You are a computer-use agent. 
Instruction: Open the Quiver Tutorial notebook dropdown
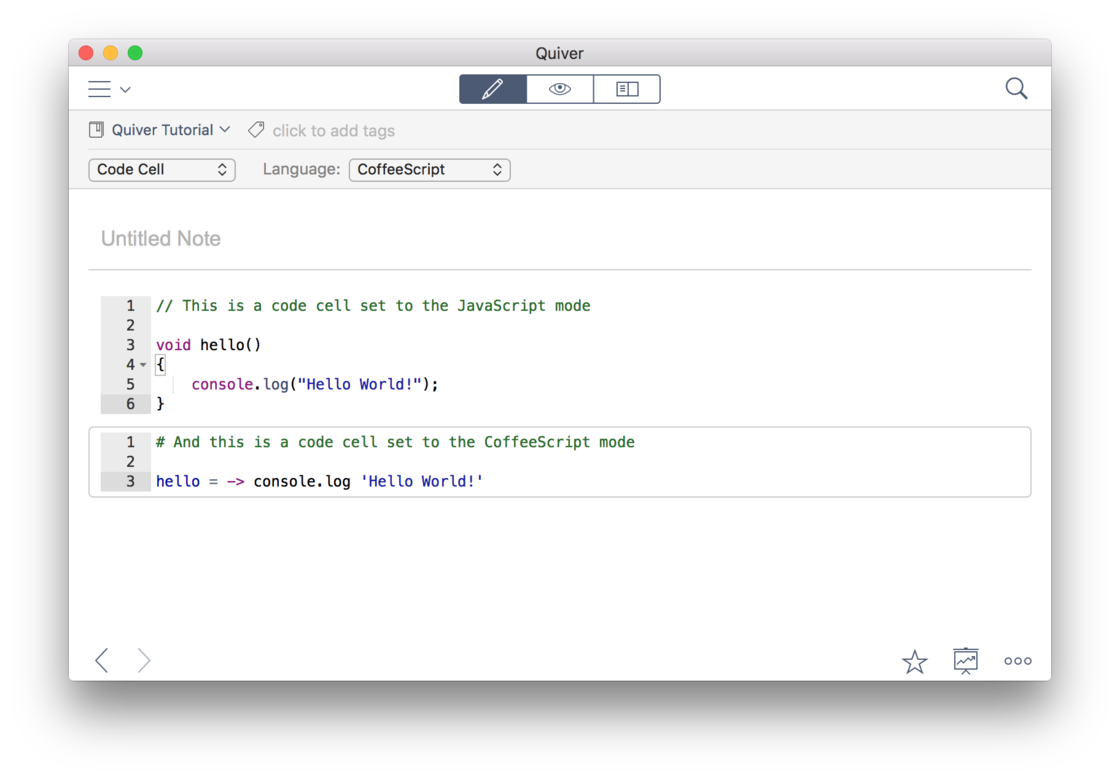(171, 130)
